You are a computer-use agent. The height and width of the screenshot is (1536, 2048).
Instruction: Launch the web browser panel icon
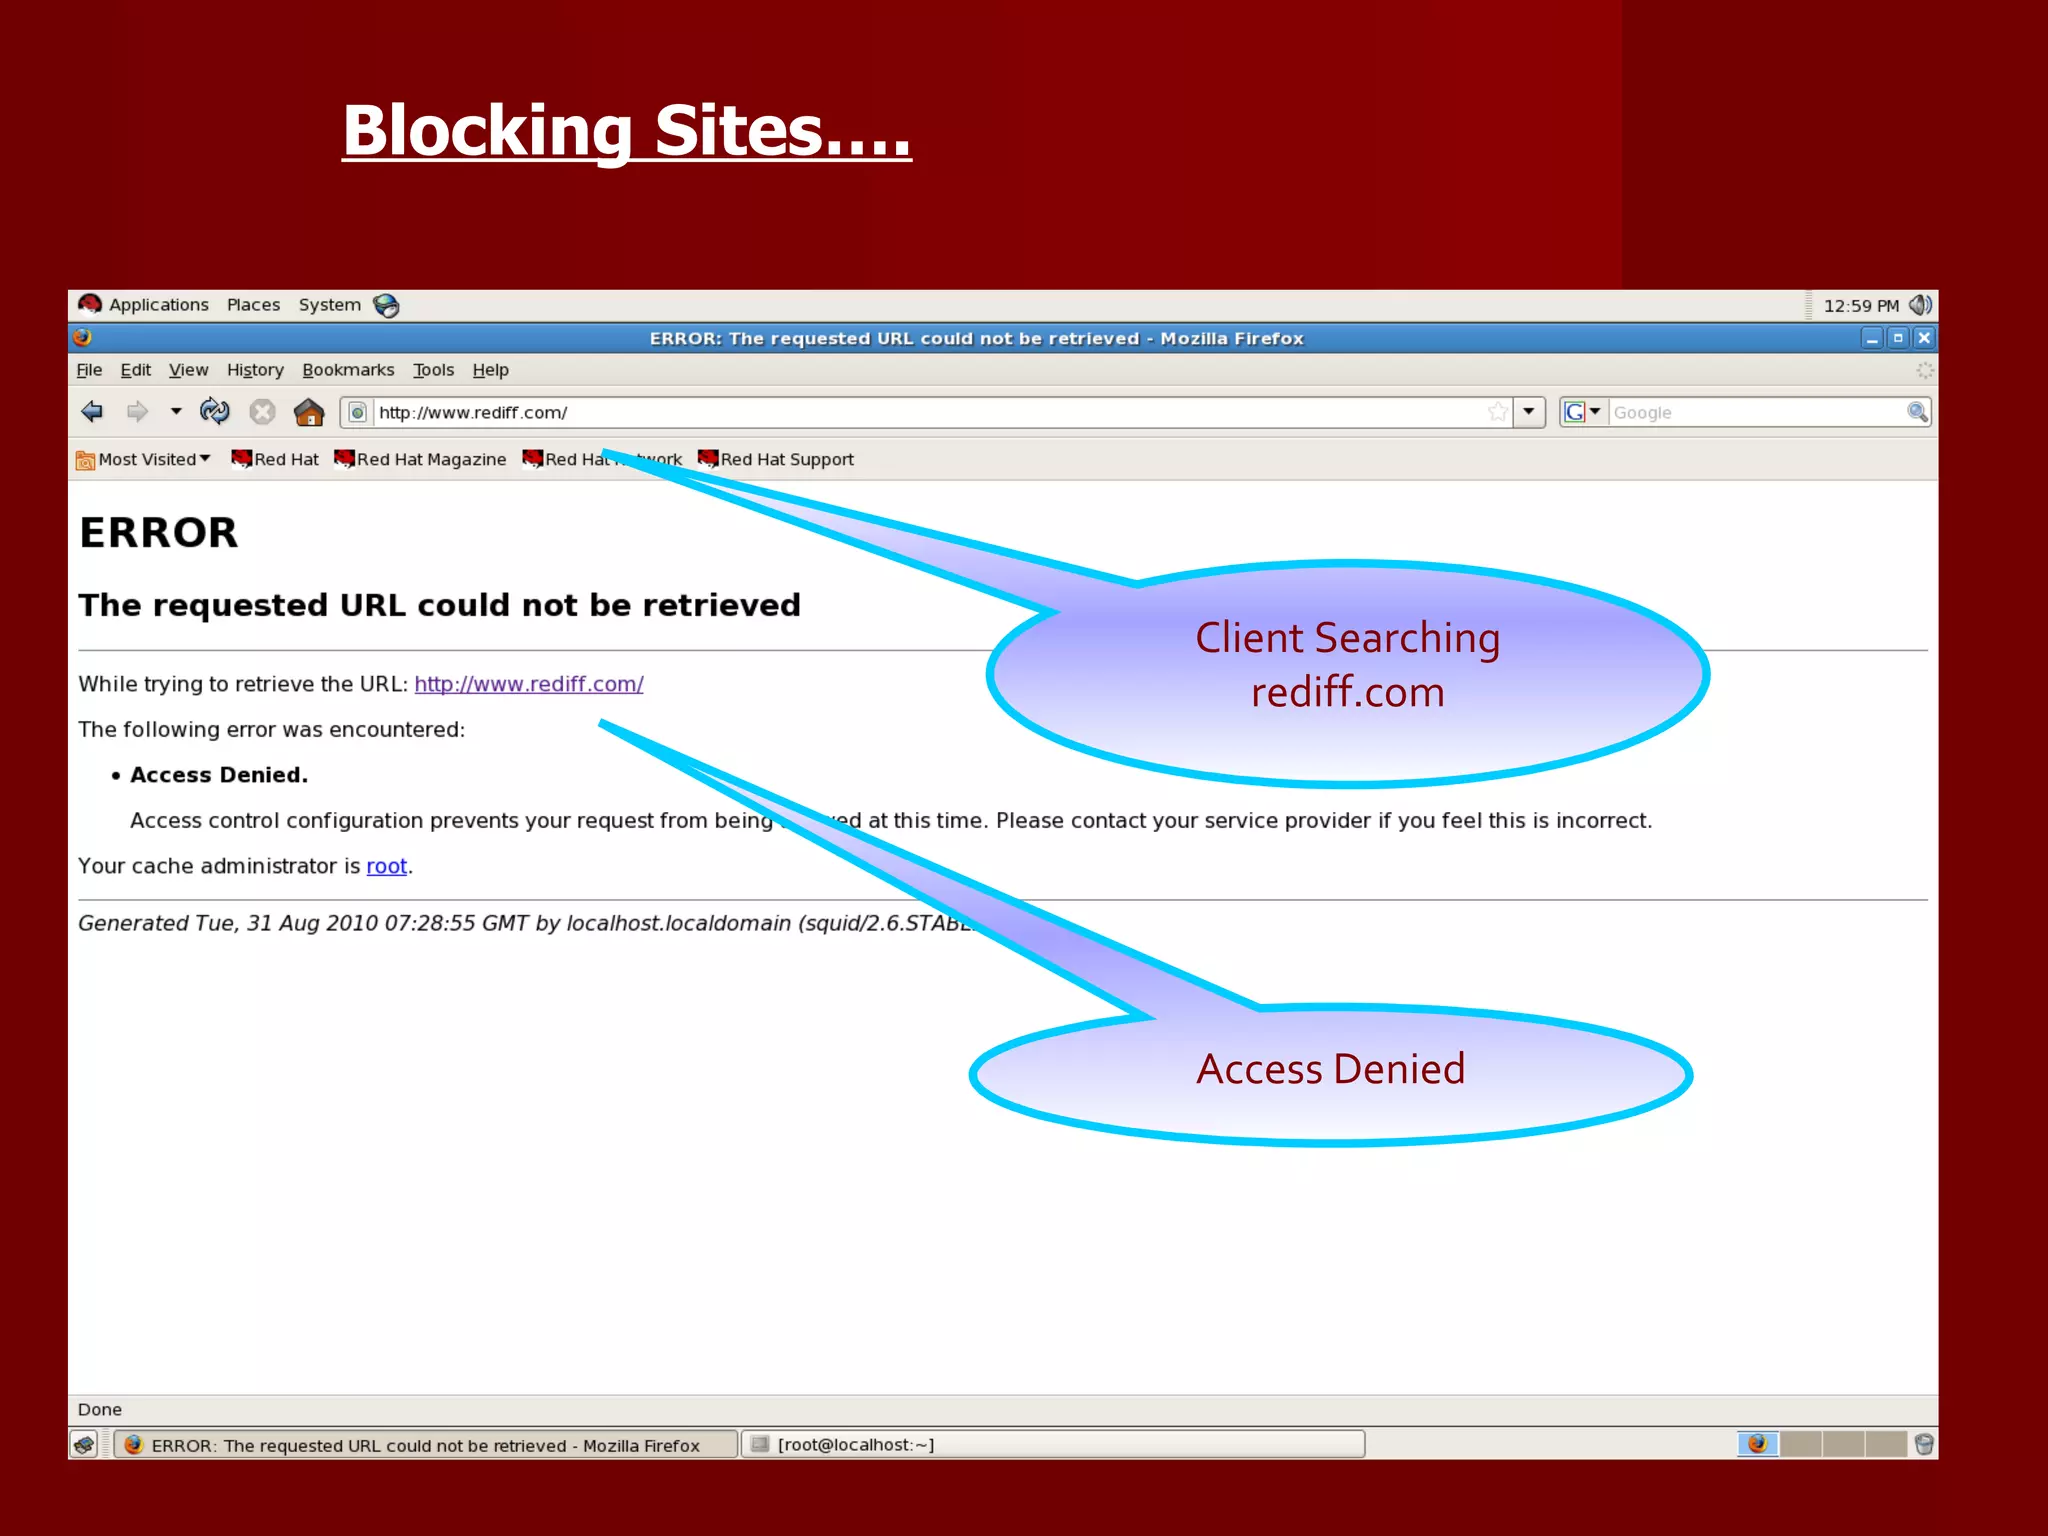pos(386,305)
